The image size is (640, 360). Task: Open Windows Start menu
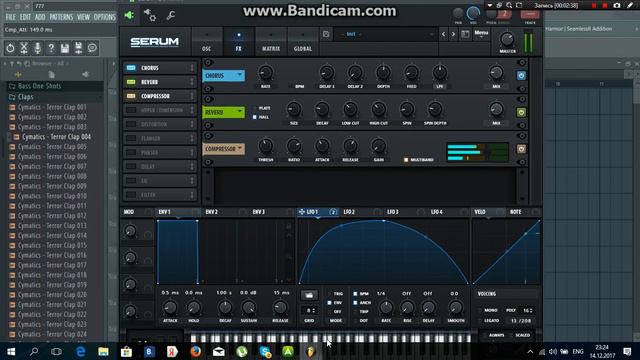[x=11, y=351]
